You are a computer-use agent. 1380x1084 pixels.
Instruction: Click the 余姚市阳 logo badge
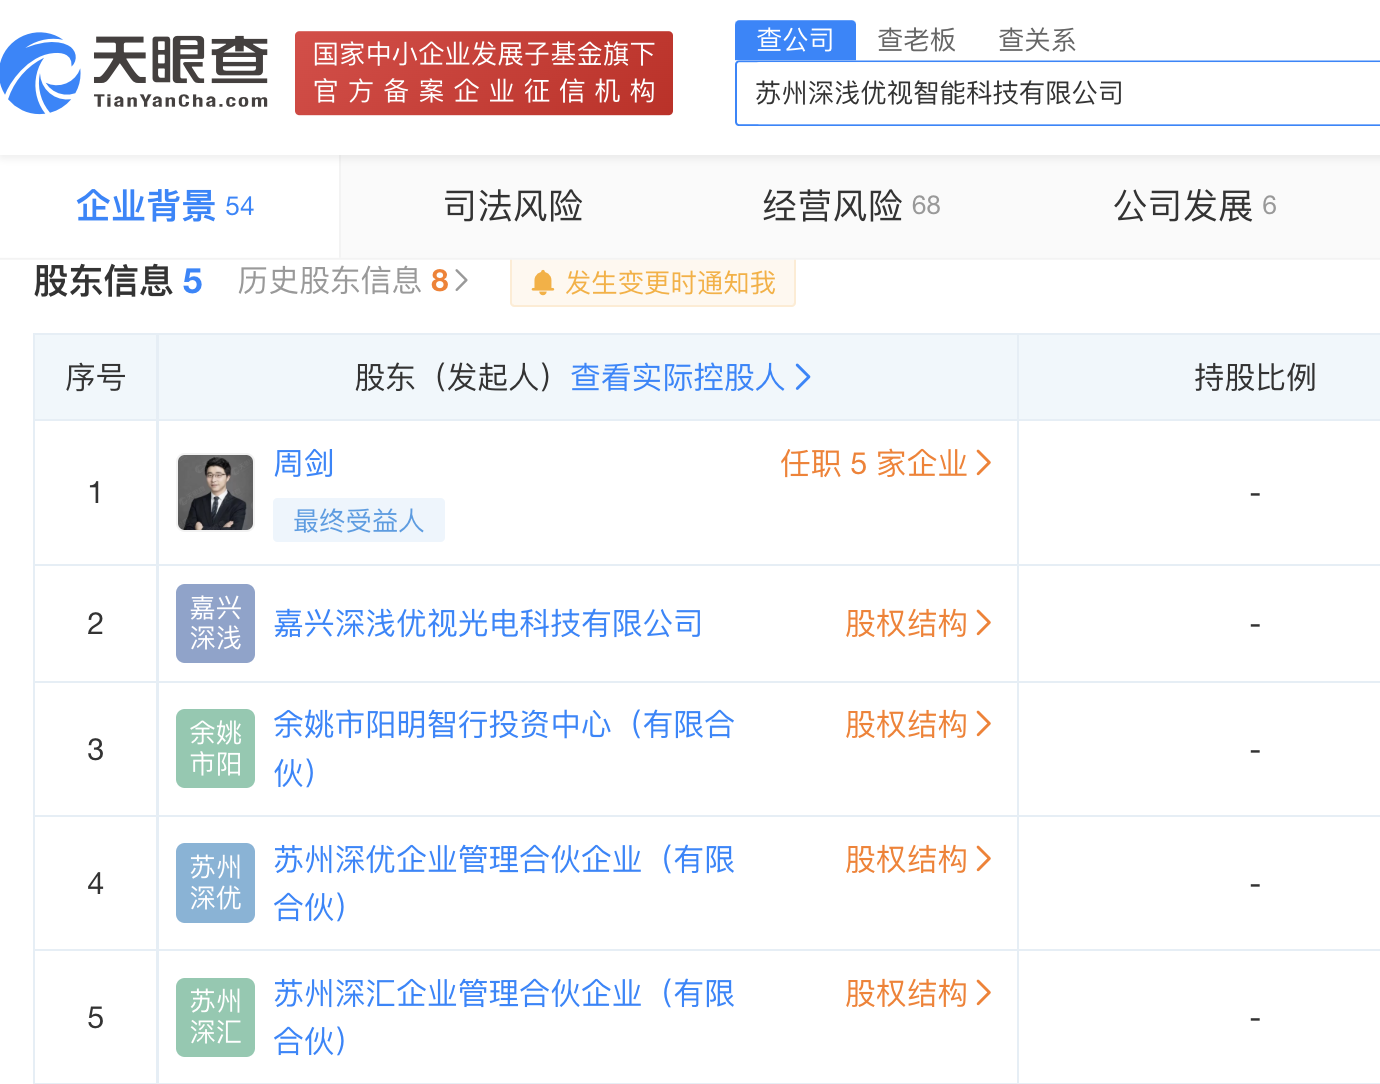coord(215,748)
